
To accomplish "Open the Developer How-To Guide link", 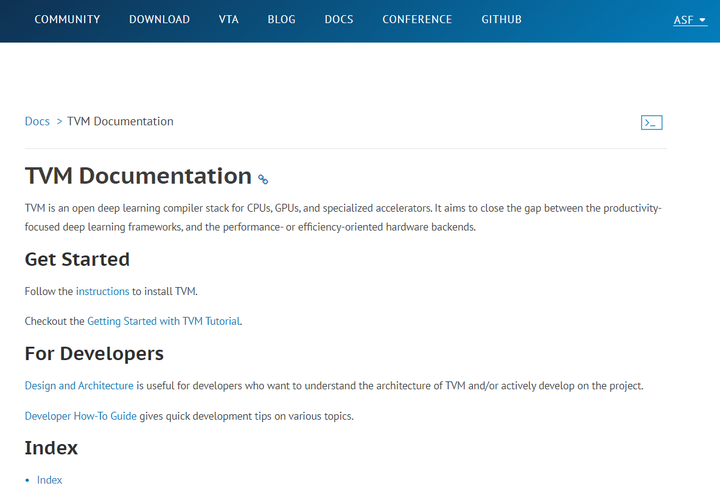I will tap(80, 416).
